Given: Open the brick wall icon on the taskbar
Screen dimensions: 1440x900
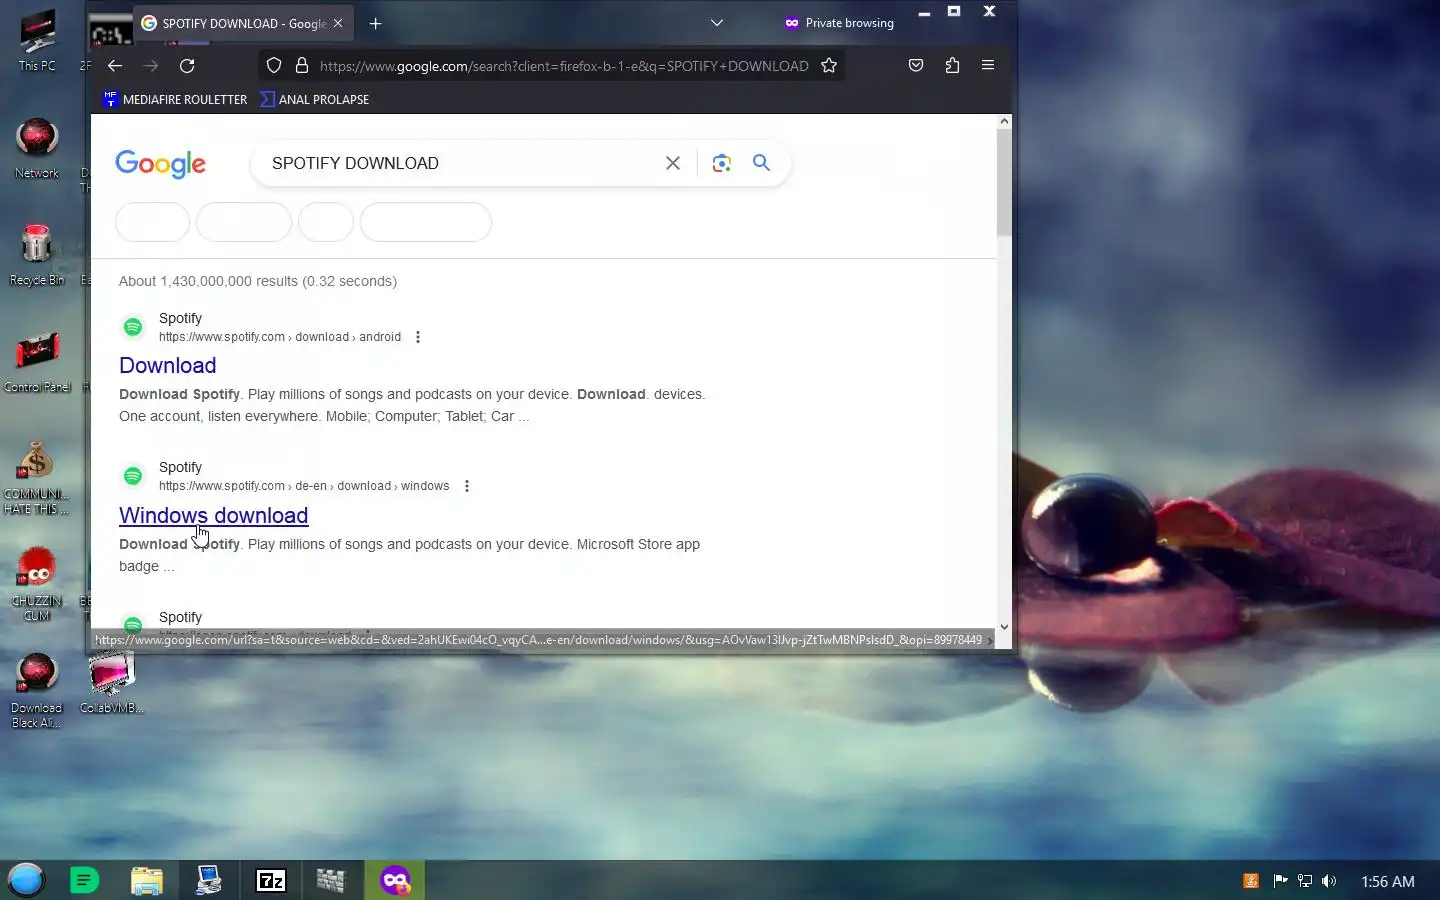Looking at the screenshot, I should tap(331, 880).
